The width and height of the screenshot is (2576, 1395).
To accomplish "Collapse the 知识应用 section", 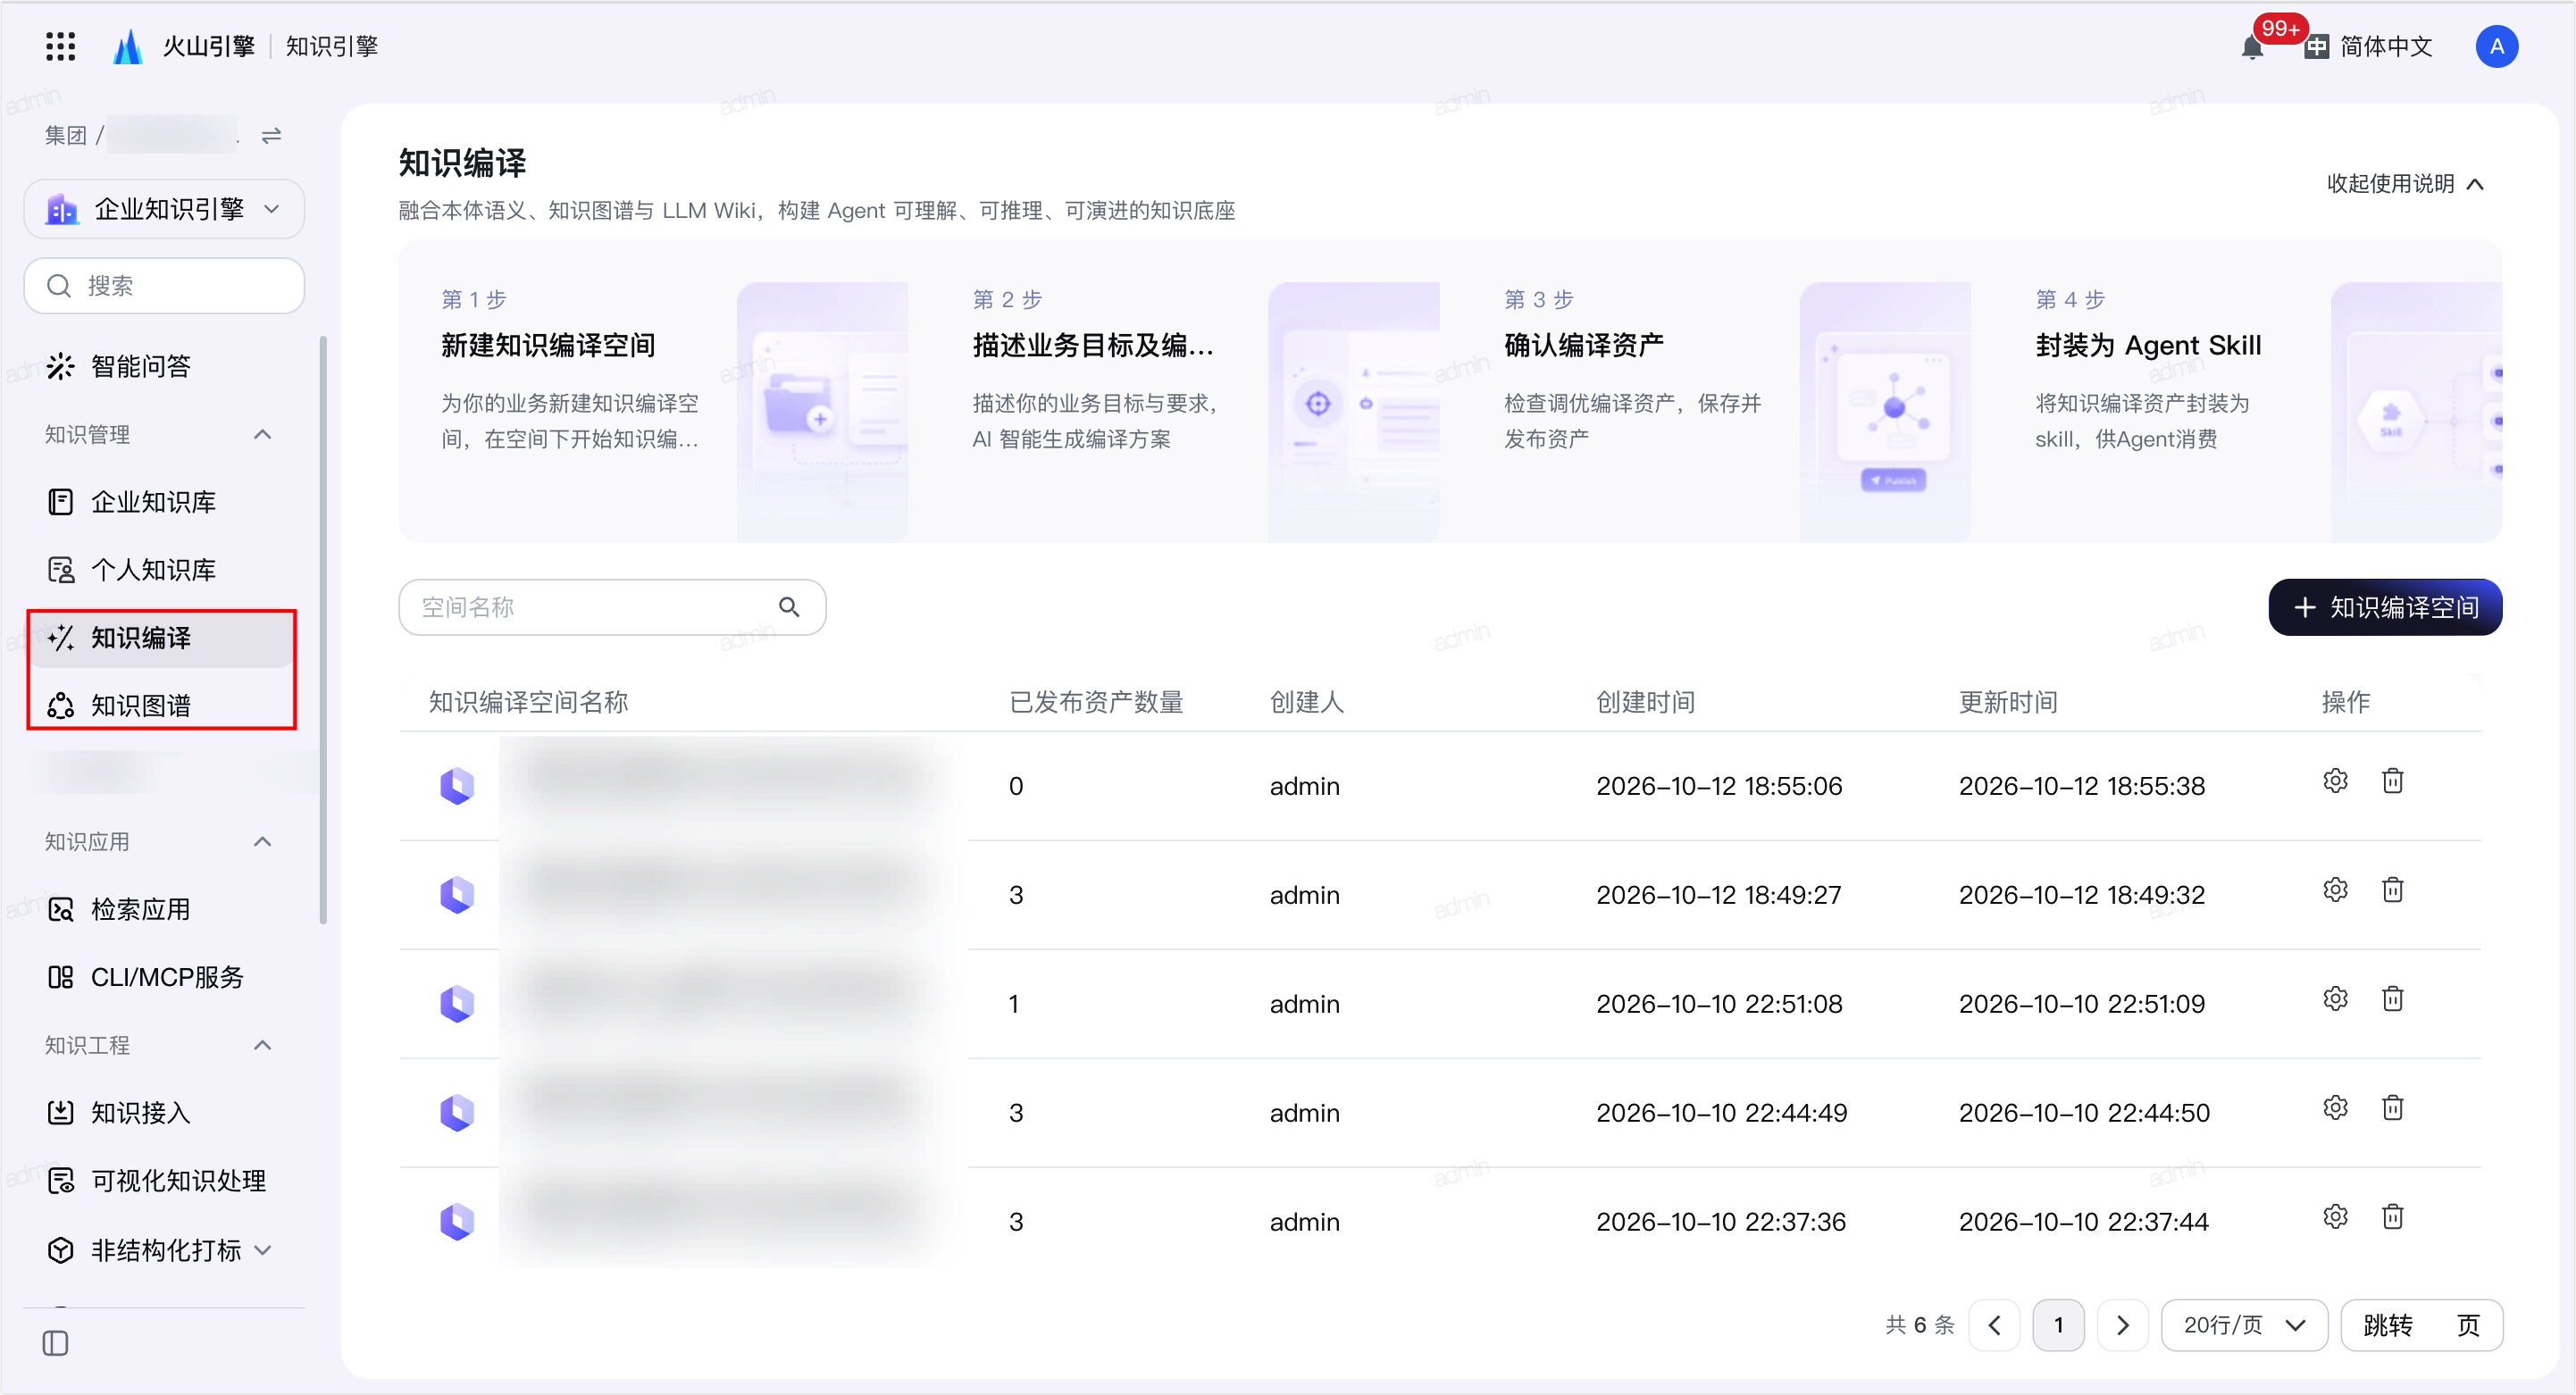I will click(262, 842).
